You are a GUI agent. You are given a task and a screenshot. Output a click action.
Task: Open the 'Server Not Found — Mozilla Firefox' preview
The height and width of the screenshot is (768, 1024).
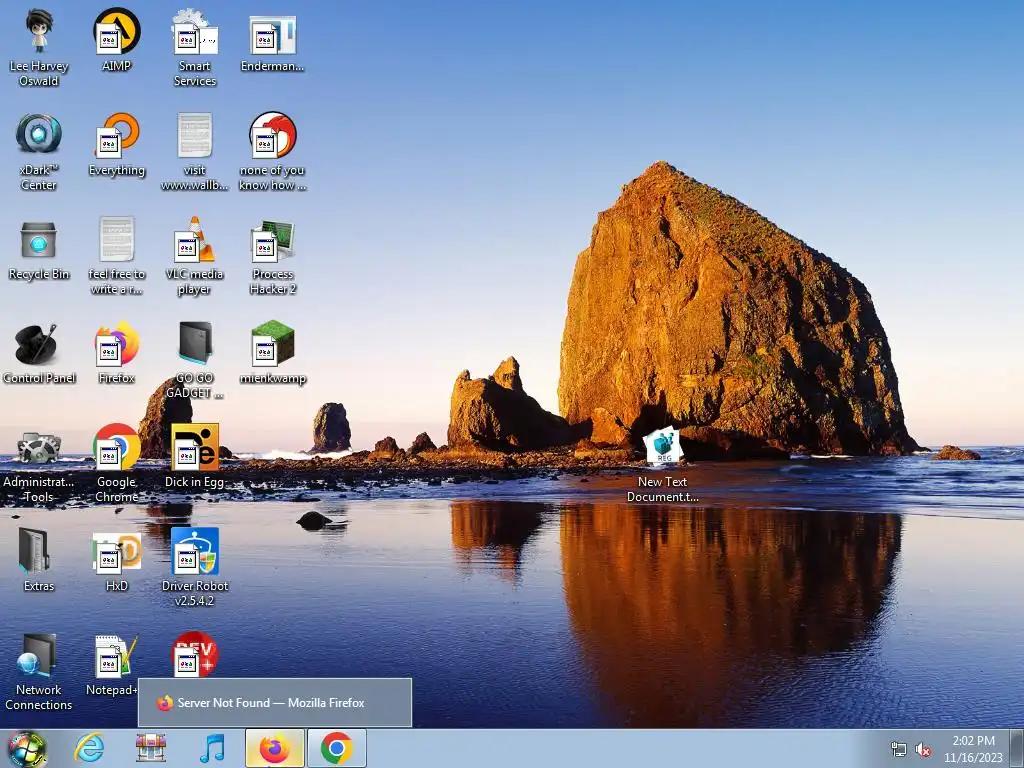coord(275,703)
